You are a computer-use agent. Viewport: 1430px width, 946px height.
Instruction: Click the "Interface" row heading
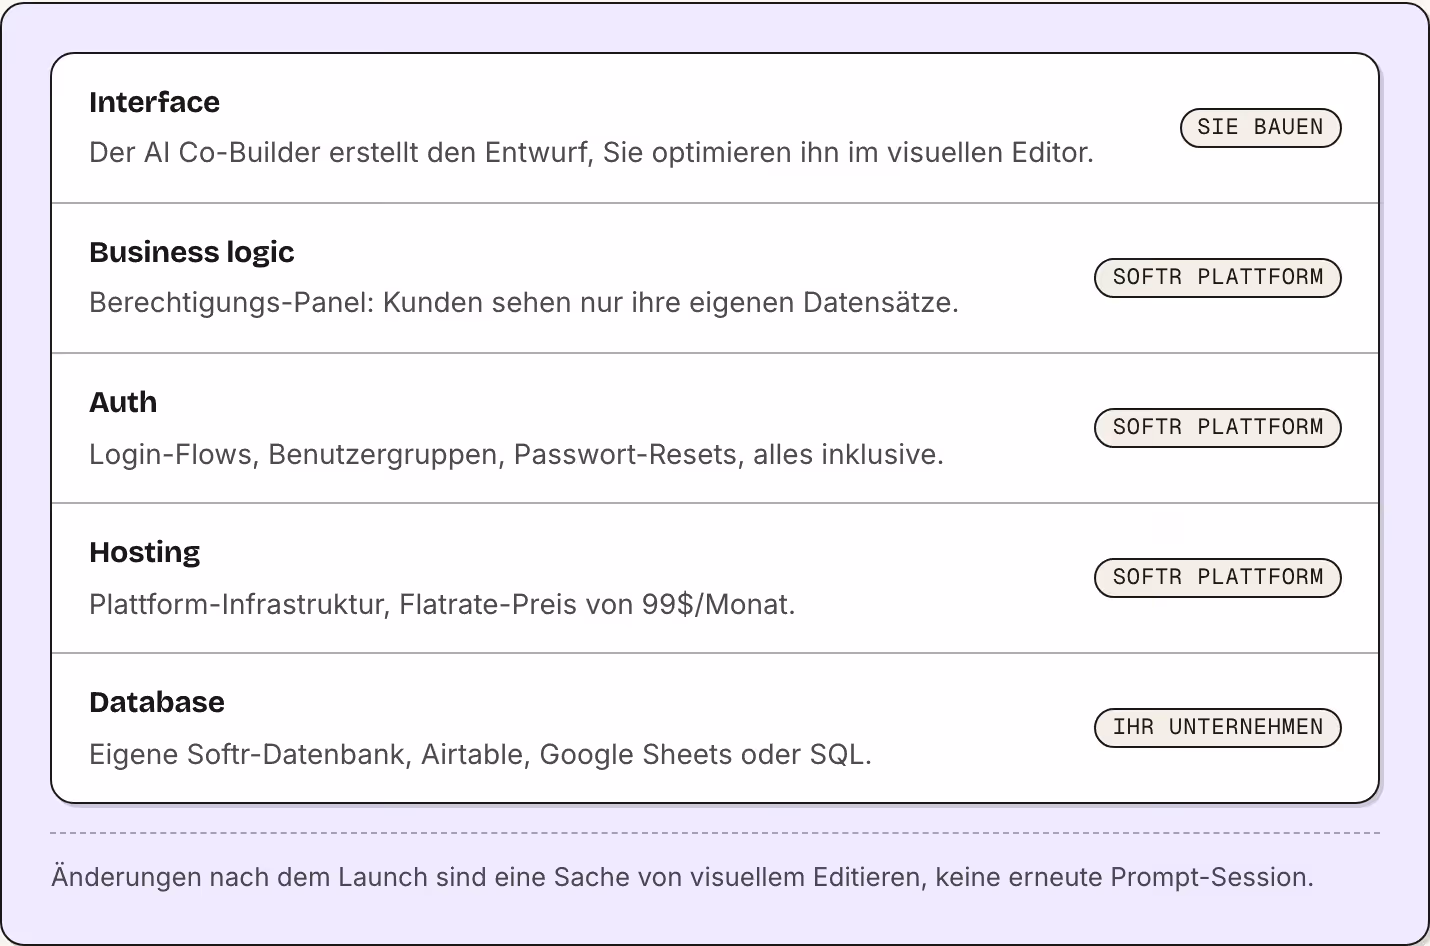(x=154, y=102)
